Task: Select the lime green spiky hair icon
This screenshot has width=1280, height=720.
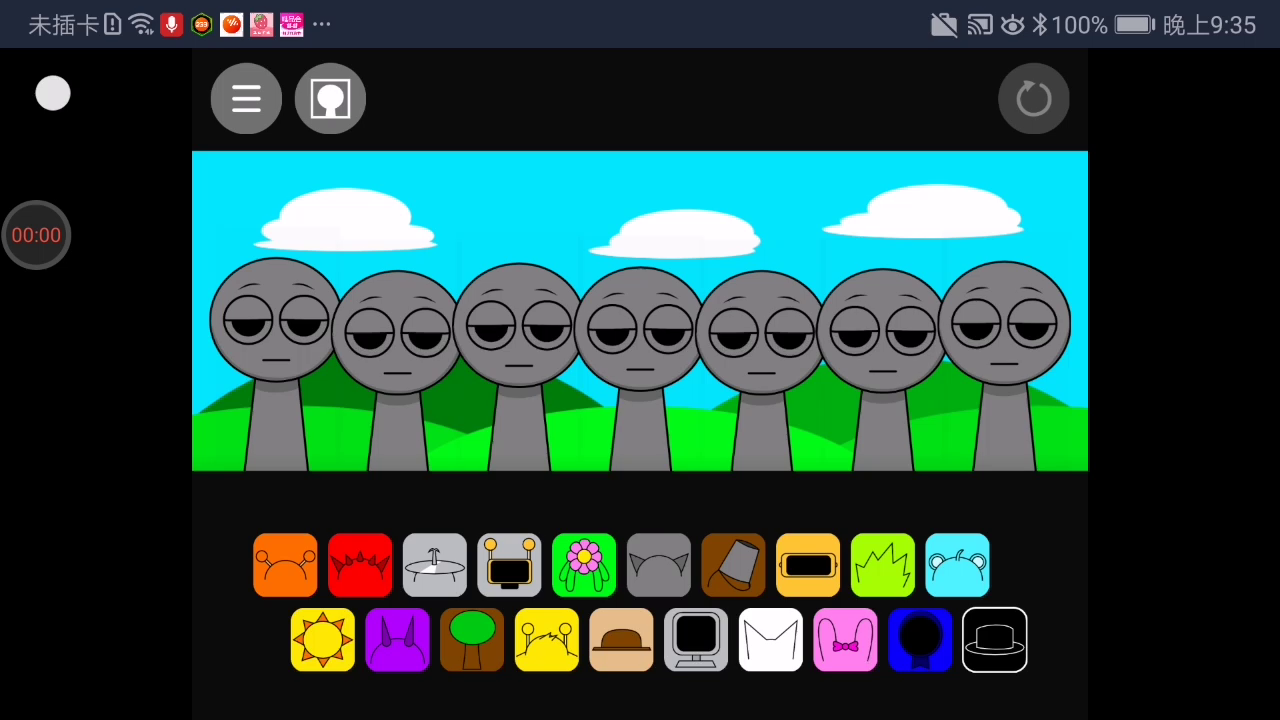Action: point(883,565)
